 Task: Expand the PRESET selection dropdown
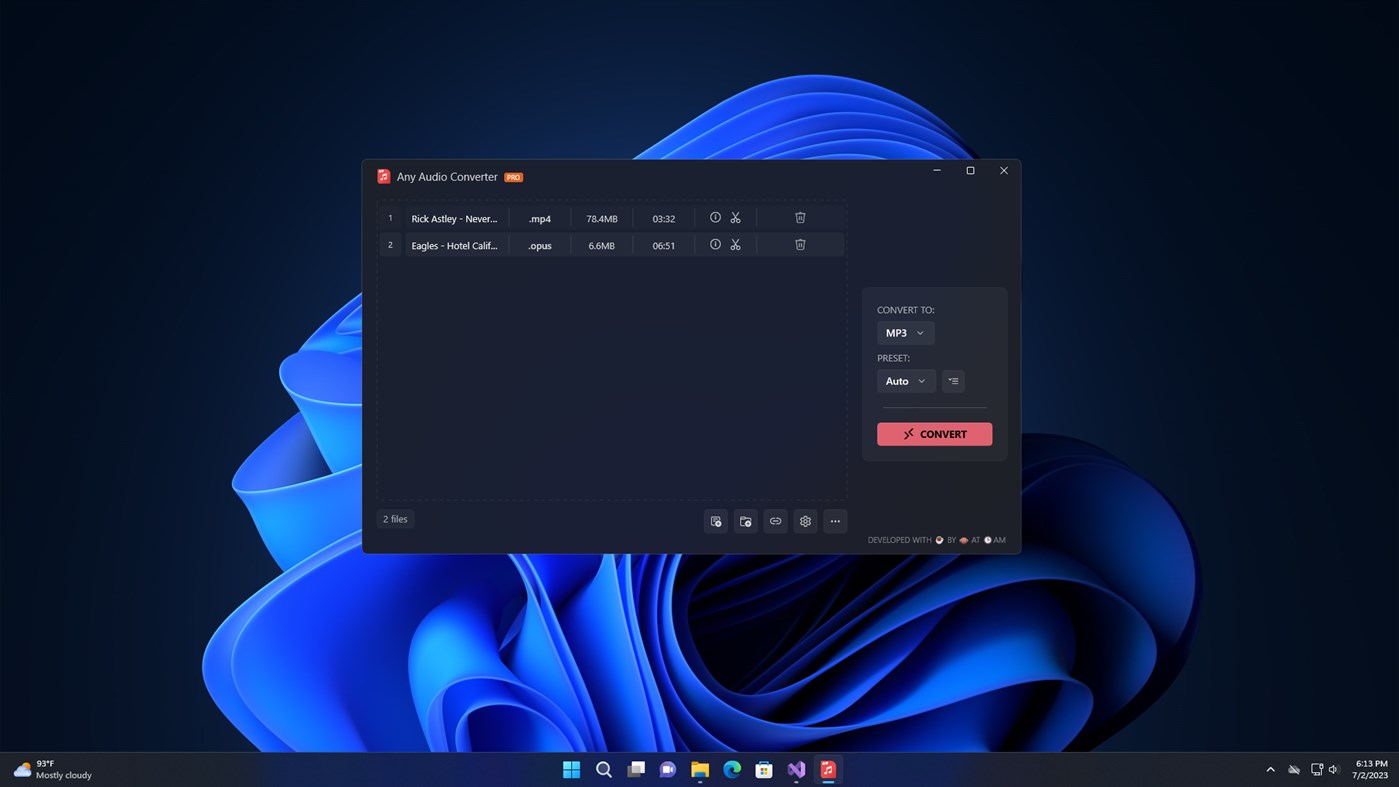coord(905,380)
